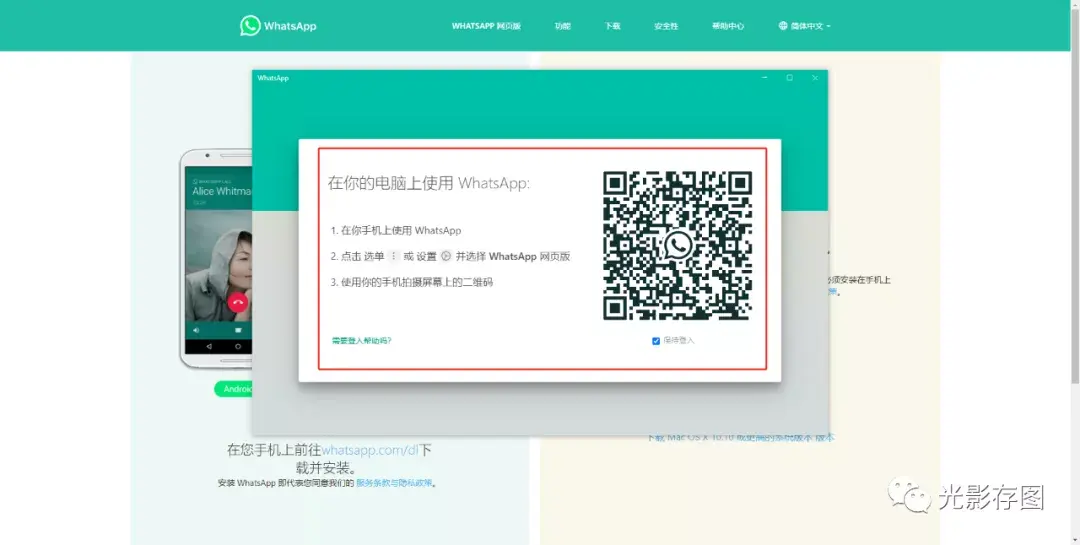
Task: Click the WhatsApp logo in the website header
Action: click(x=278, y=25)
